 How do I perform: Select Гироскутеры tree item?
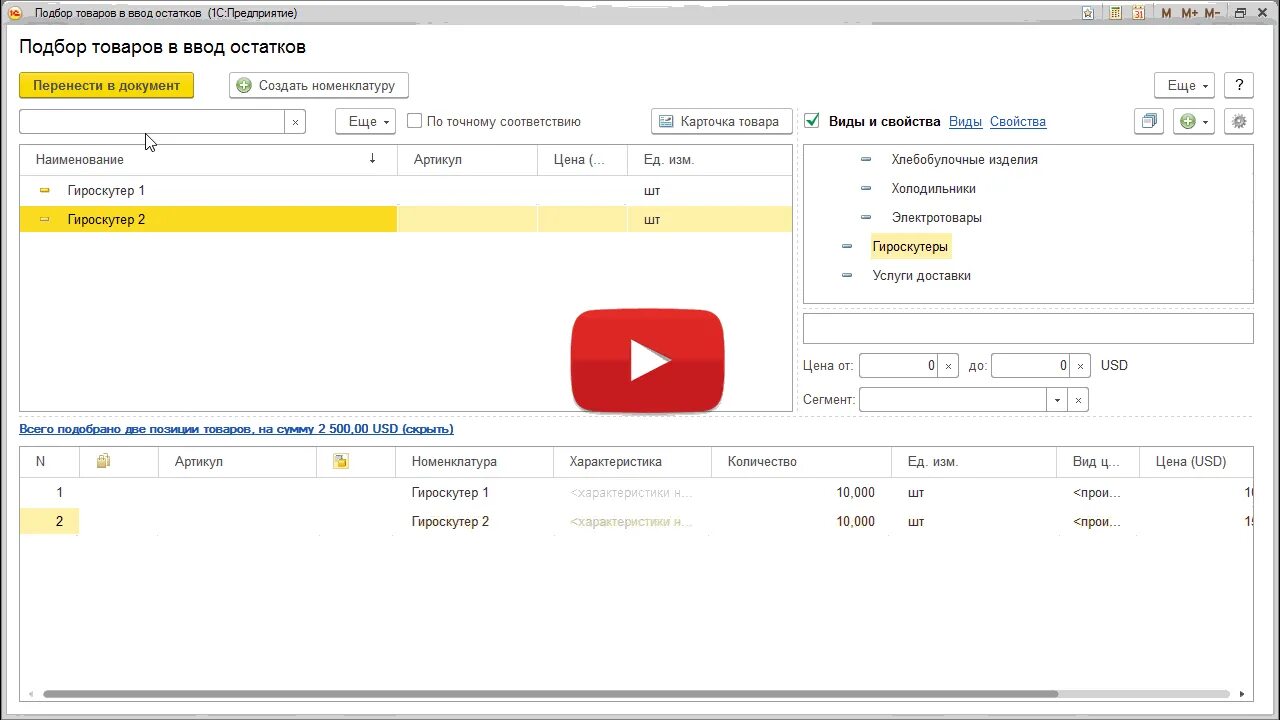click(910, 246)
